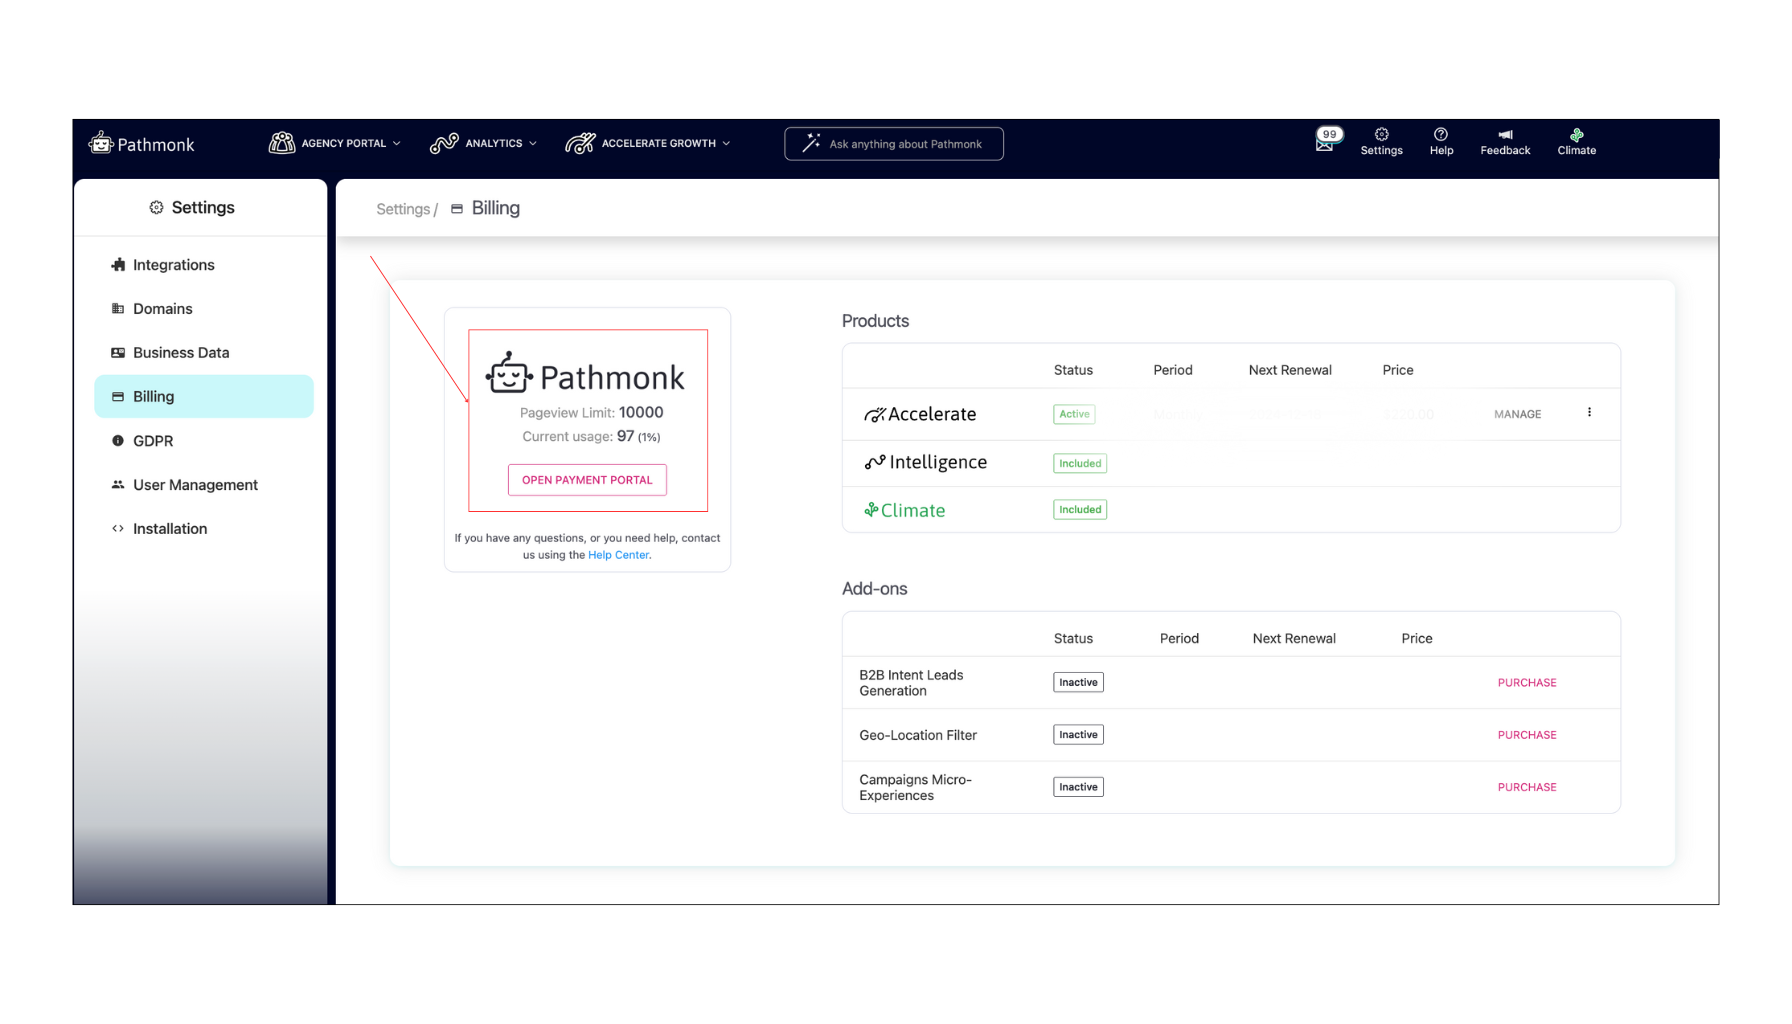Click the Price header in Add-ons table

click(x=1417, y=638)
